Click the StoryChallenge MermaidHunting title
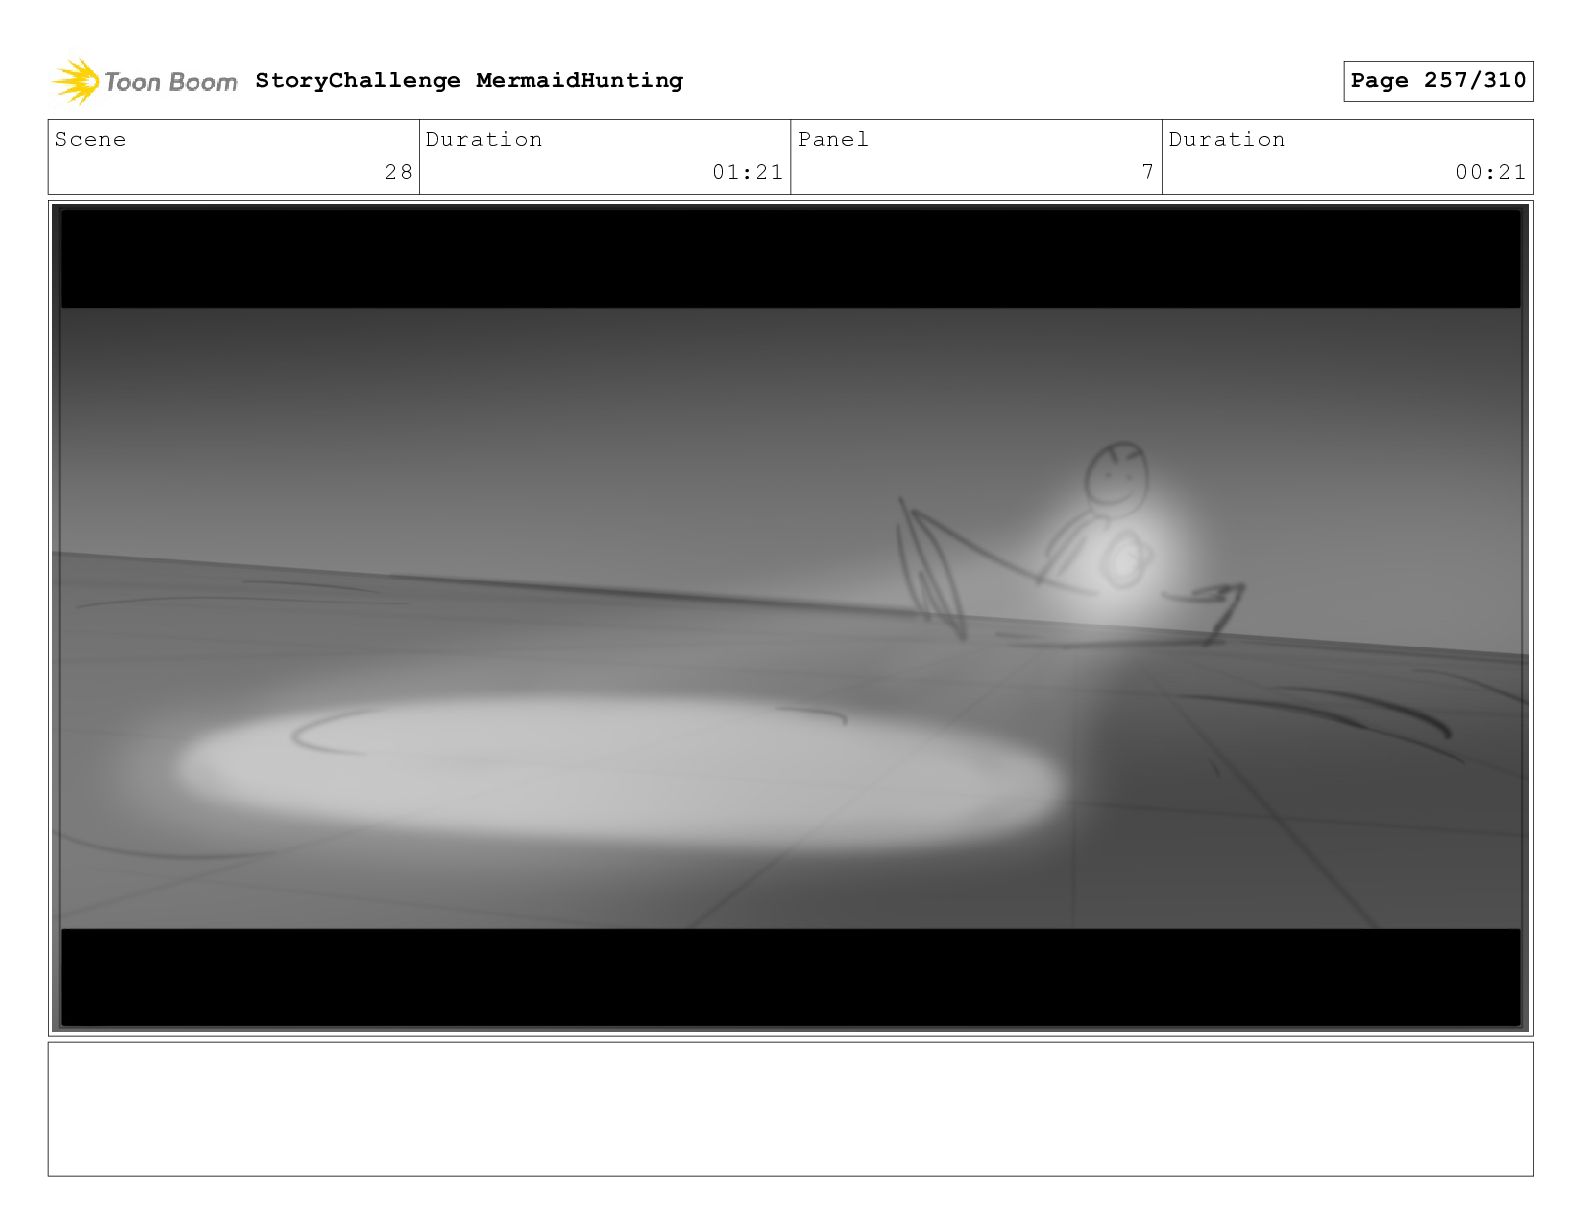This screenshot has width=1584, height=1224. pyautogui.click(x=469, y=80)
